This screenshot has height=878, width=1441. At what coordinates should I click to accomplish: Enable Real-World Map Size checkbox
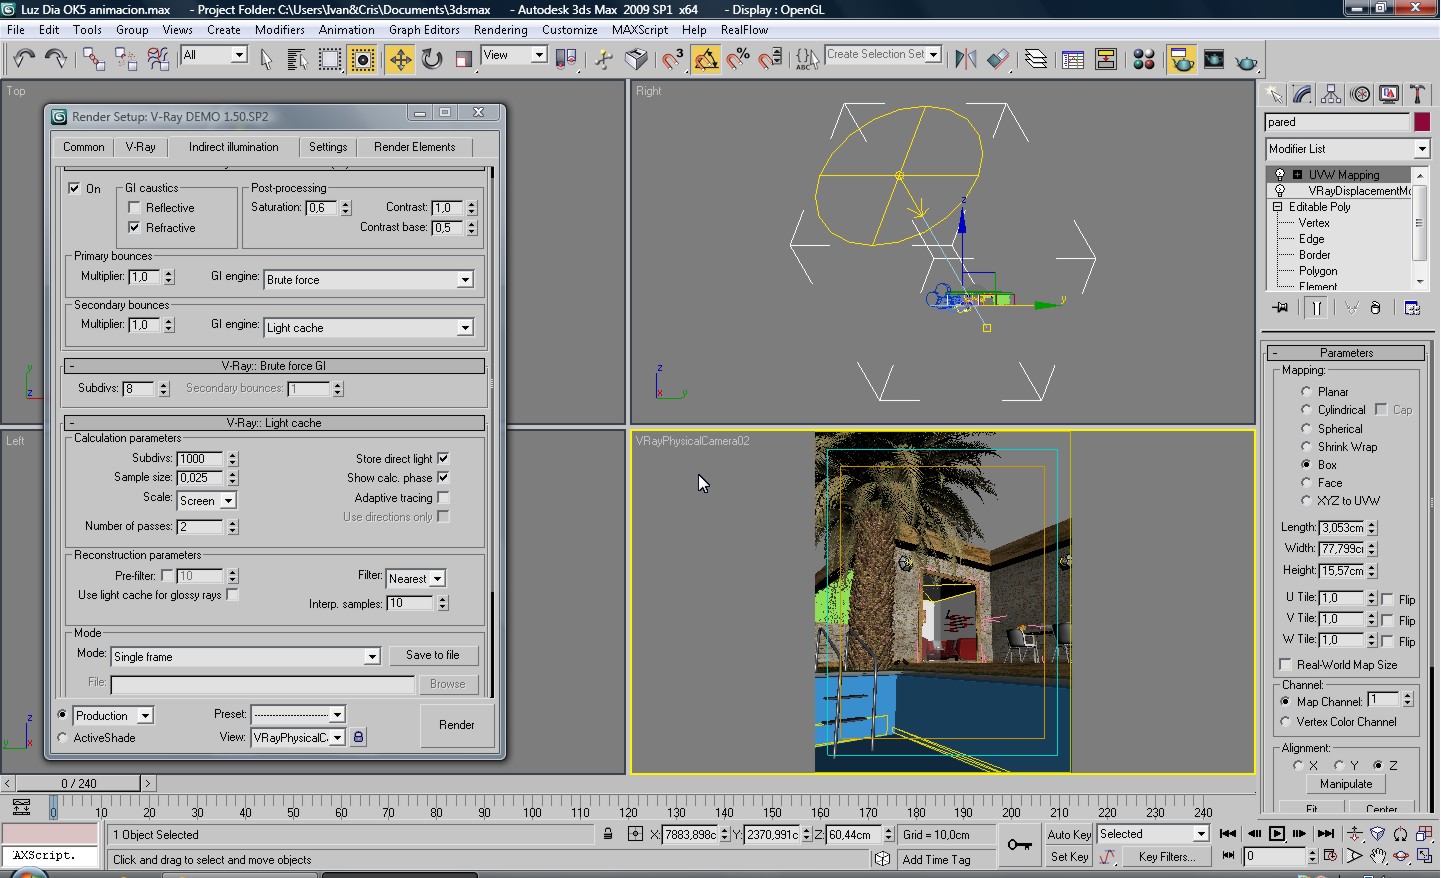(1285, 665)
